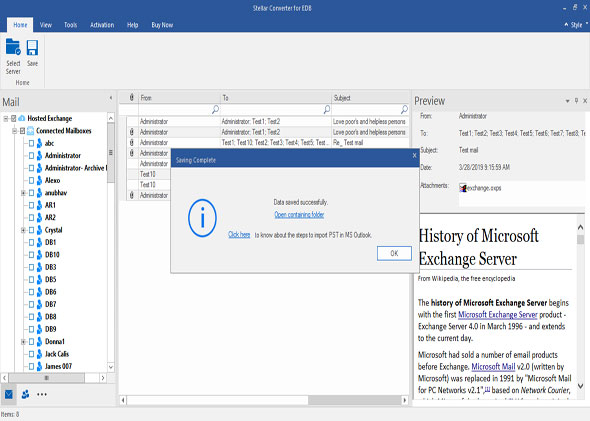Click the Select Server icon
This screenshot has height=421, width=590.
pos(13,48)
